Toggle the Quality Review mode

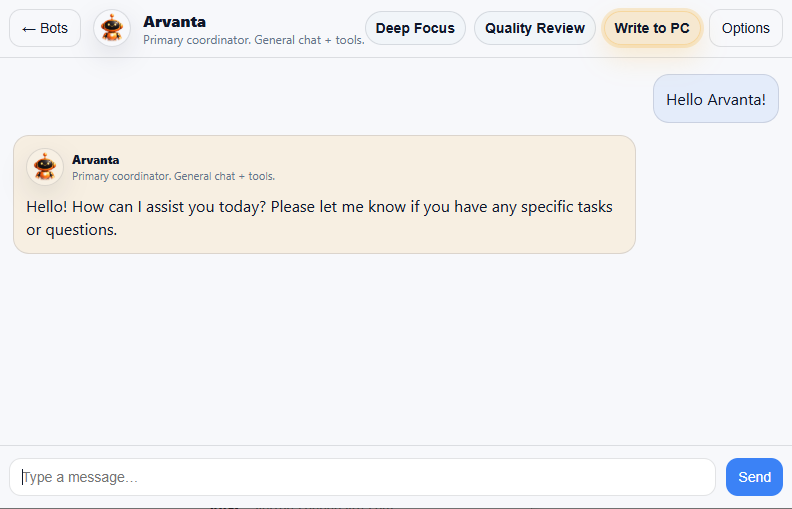(x=535, y=28)
